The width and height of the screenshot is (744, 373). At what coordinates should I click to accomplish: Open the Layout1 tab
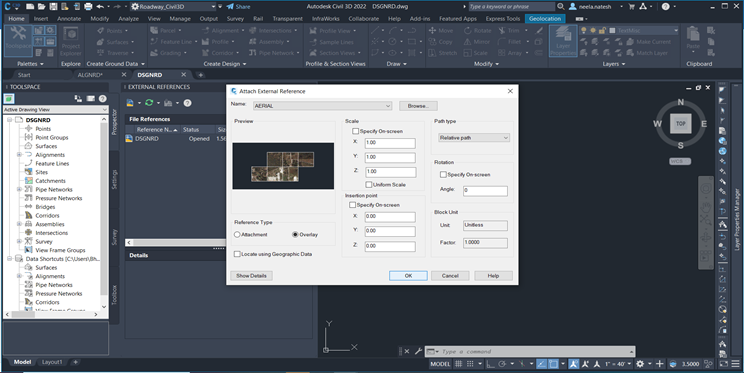pos(52,362)
